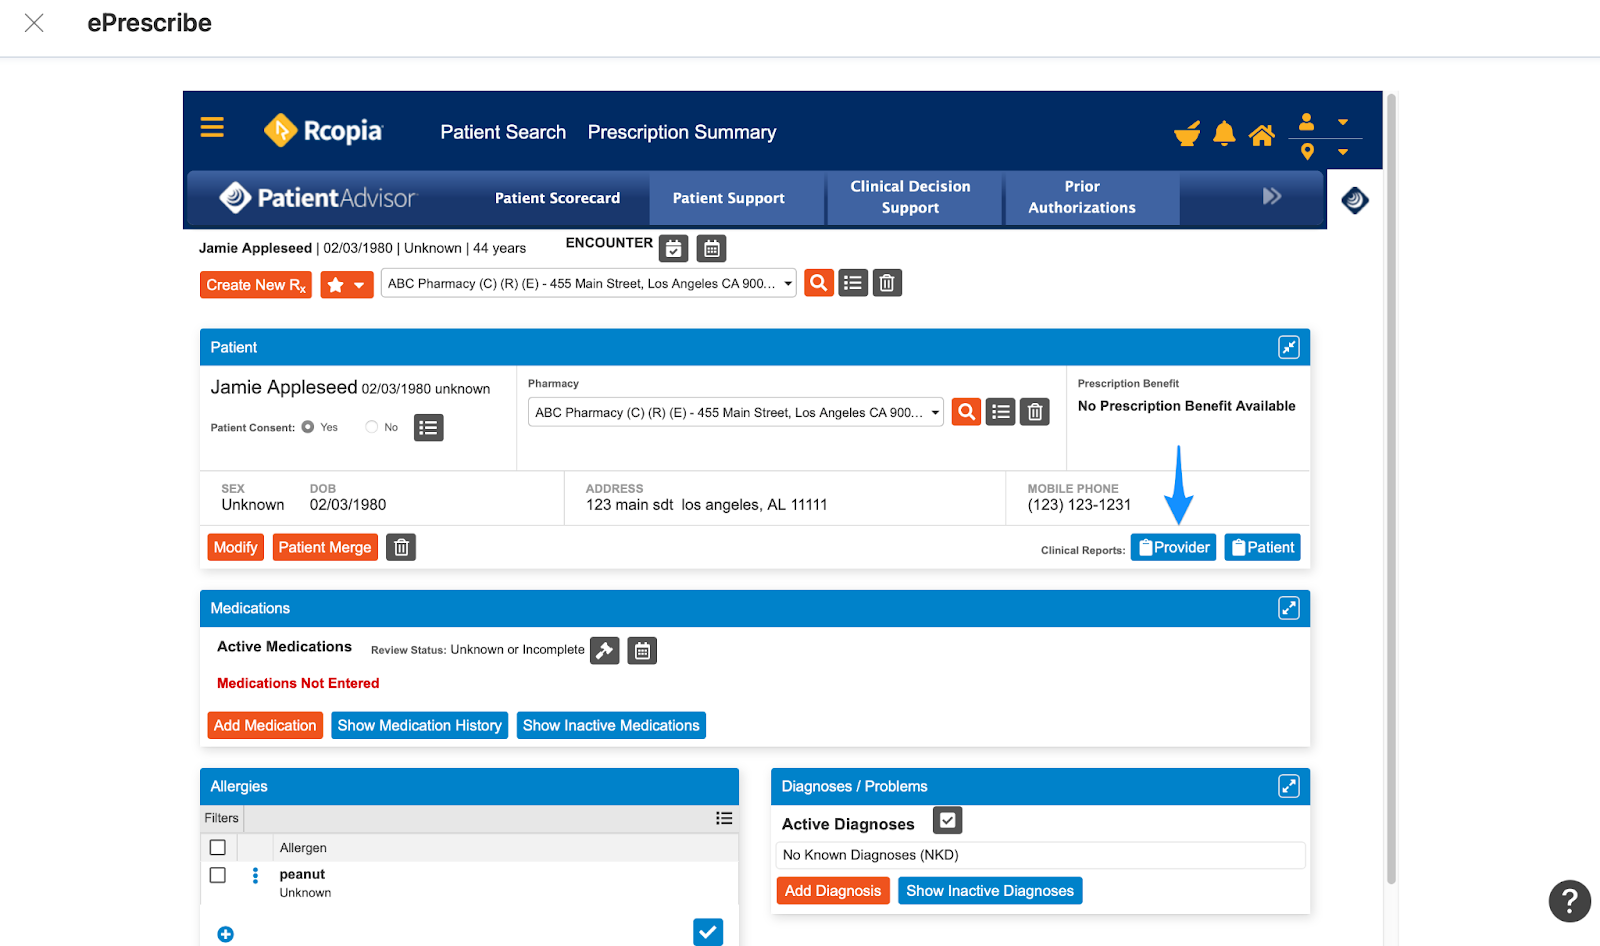Click the double arrow to show more tabs
This screenshot has width=1600, height=946.
(1271, 196)
